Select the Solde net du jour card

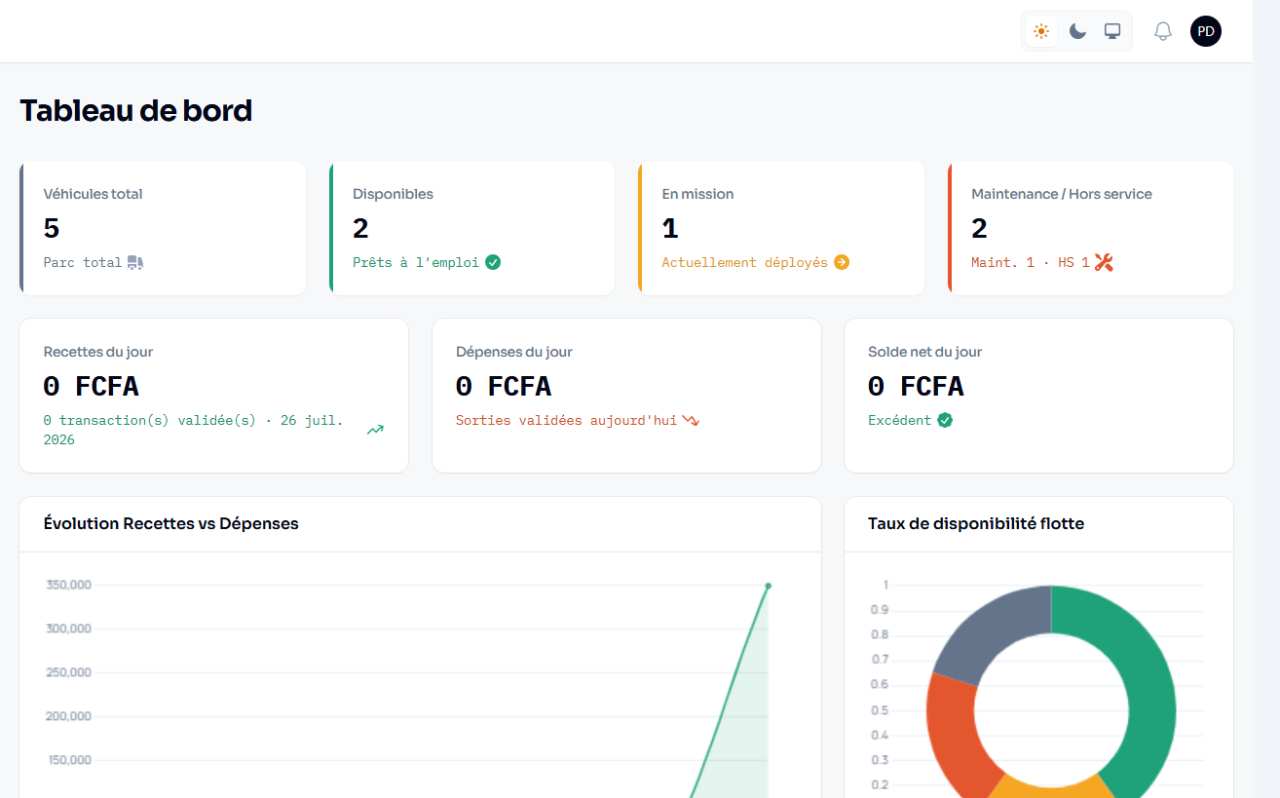(1038, 396)
